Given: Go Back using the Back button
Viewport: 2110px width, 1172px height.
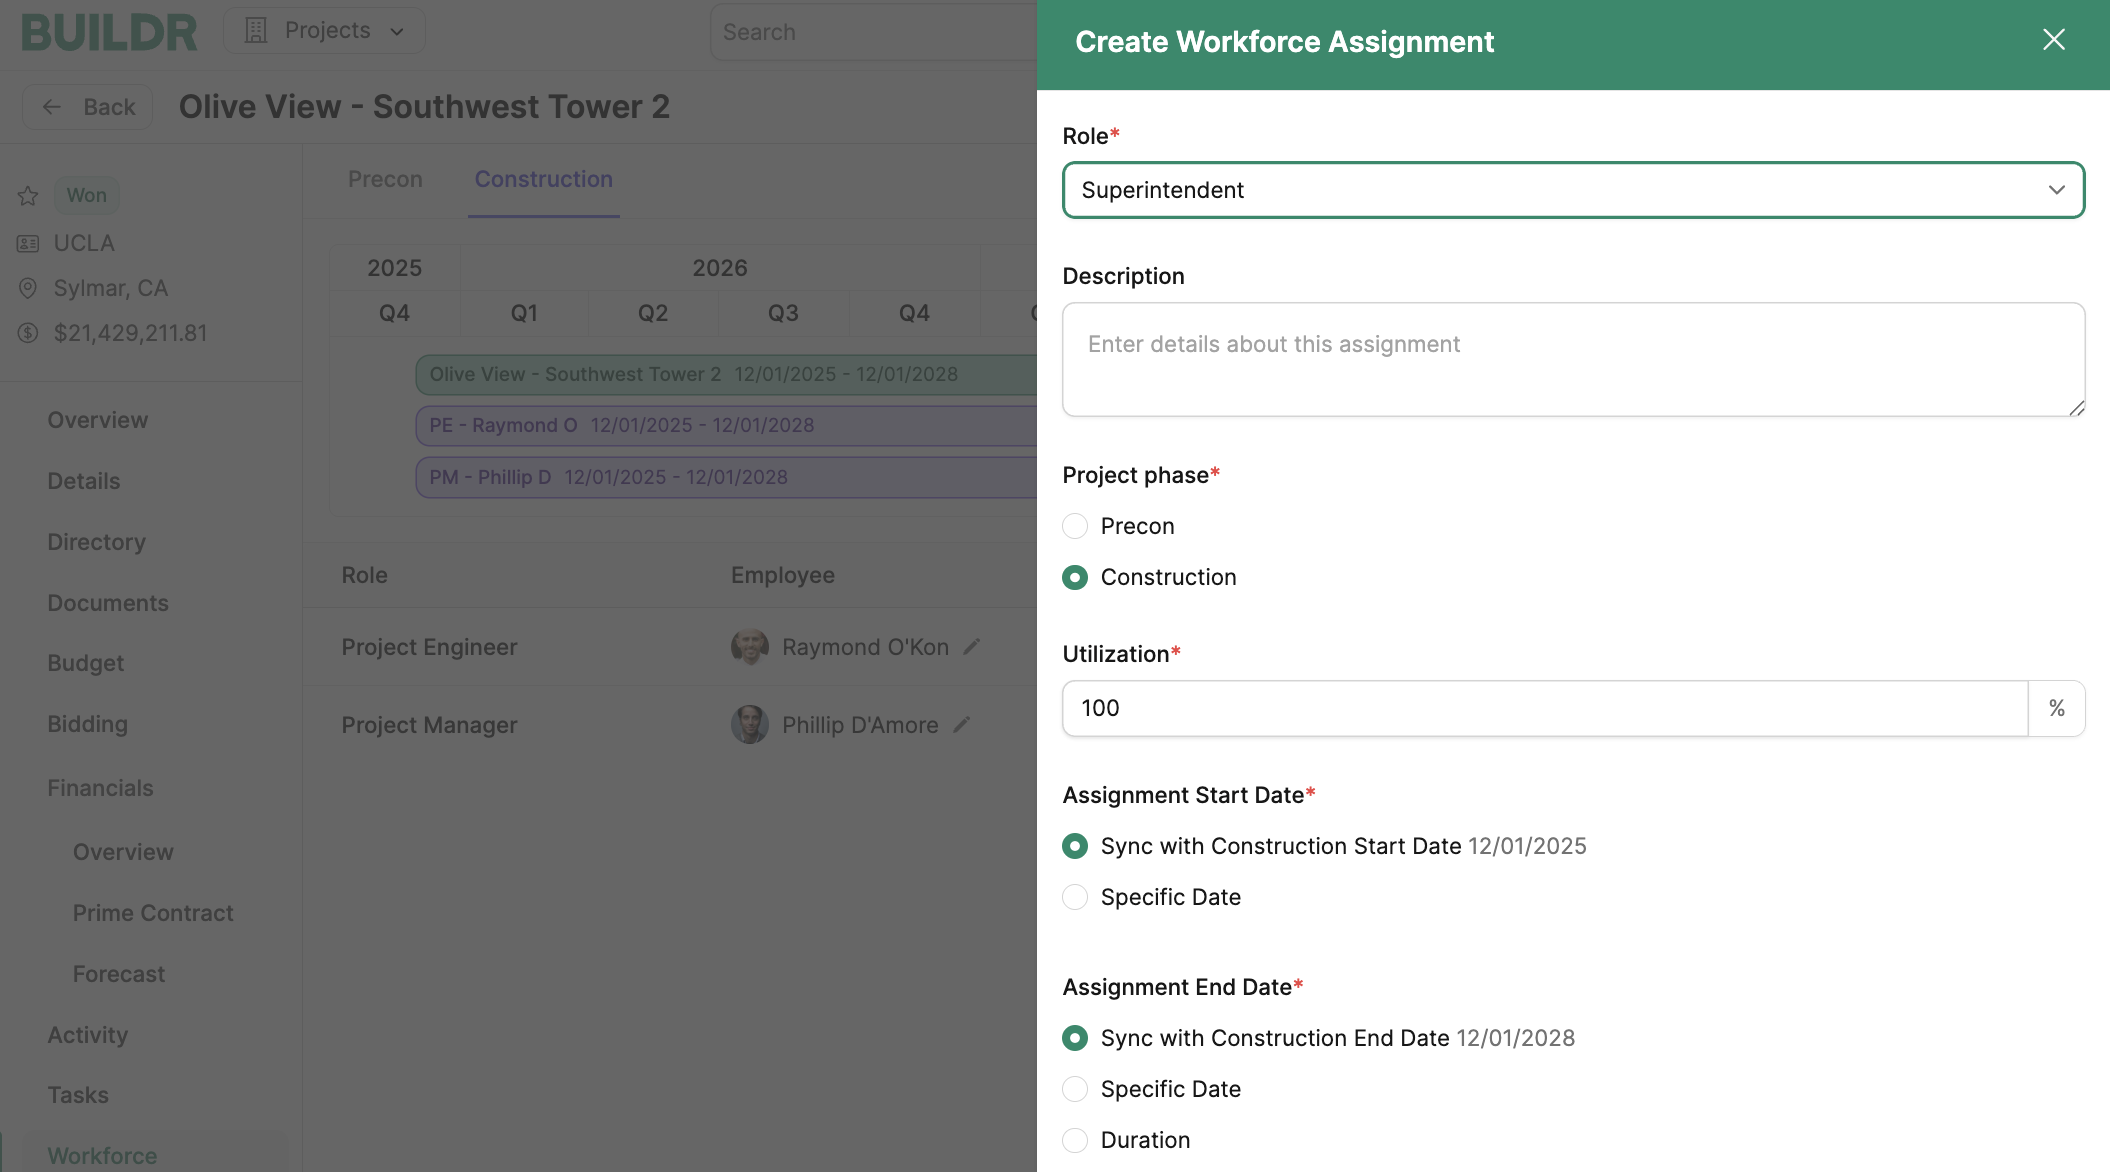Looking at the screenshot, I should [88, 107].
